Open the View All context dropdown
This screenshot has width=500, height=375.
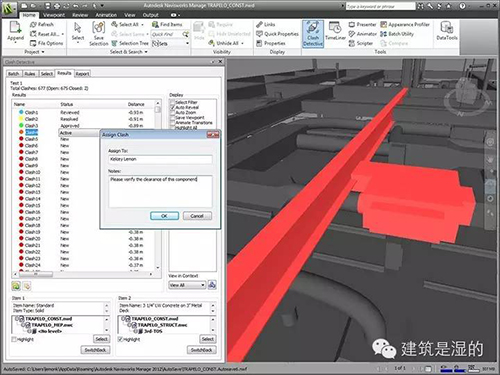tap(187, 285)
